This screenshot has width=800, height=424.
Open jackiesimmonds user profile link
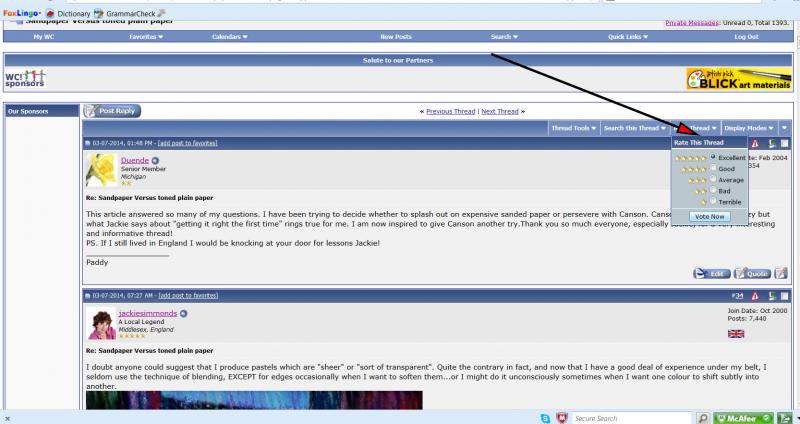point(147,313)
